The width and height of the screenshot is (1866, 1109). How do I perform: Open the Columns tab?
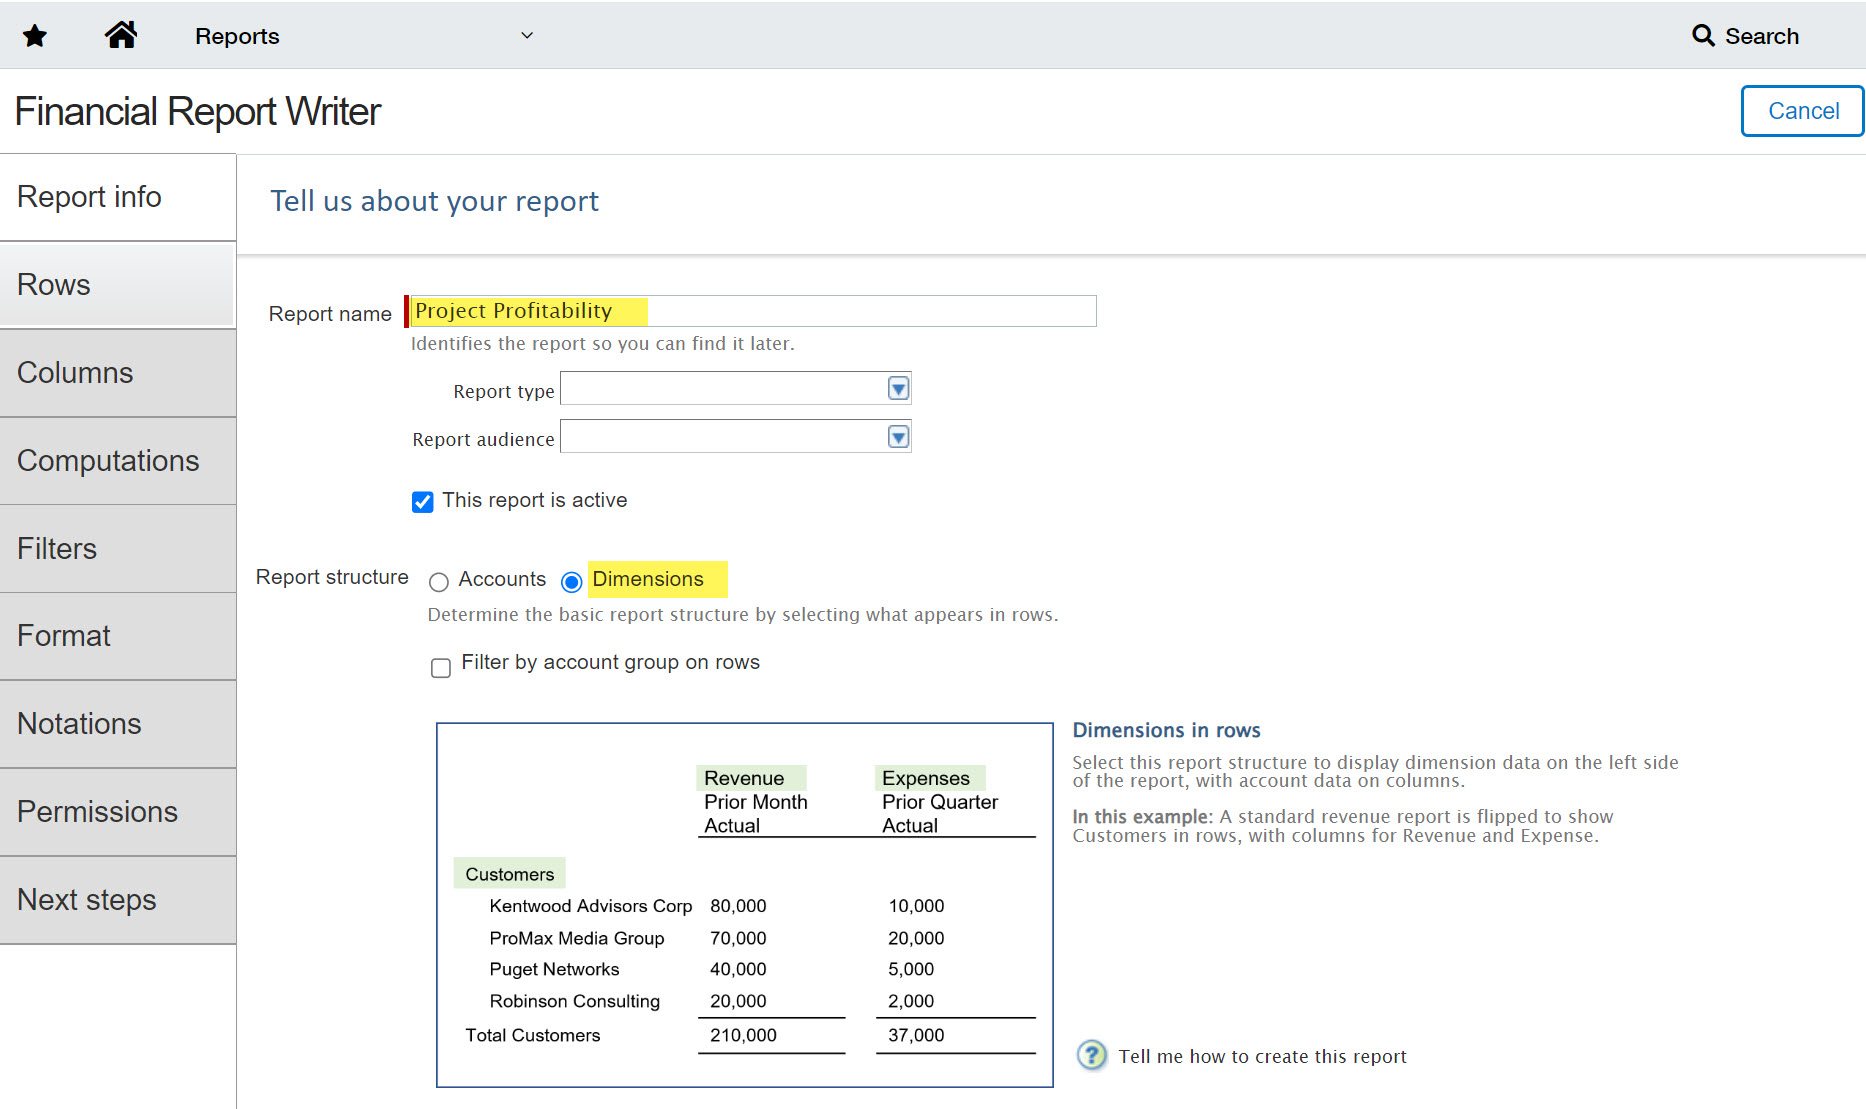click(117, 373)
